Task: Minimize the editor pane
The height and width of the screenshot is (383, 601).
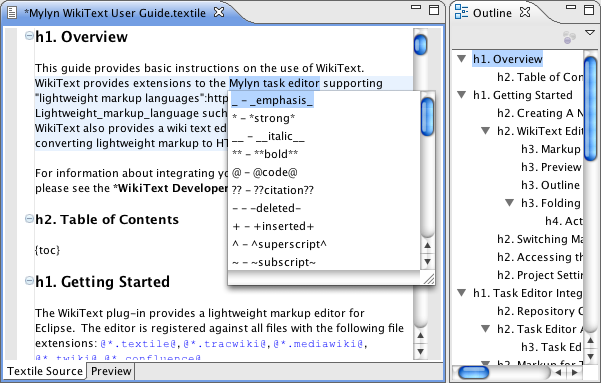Action: (x=416, y=7)
